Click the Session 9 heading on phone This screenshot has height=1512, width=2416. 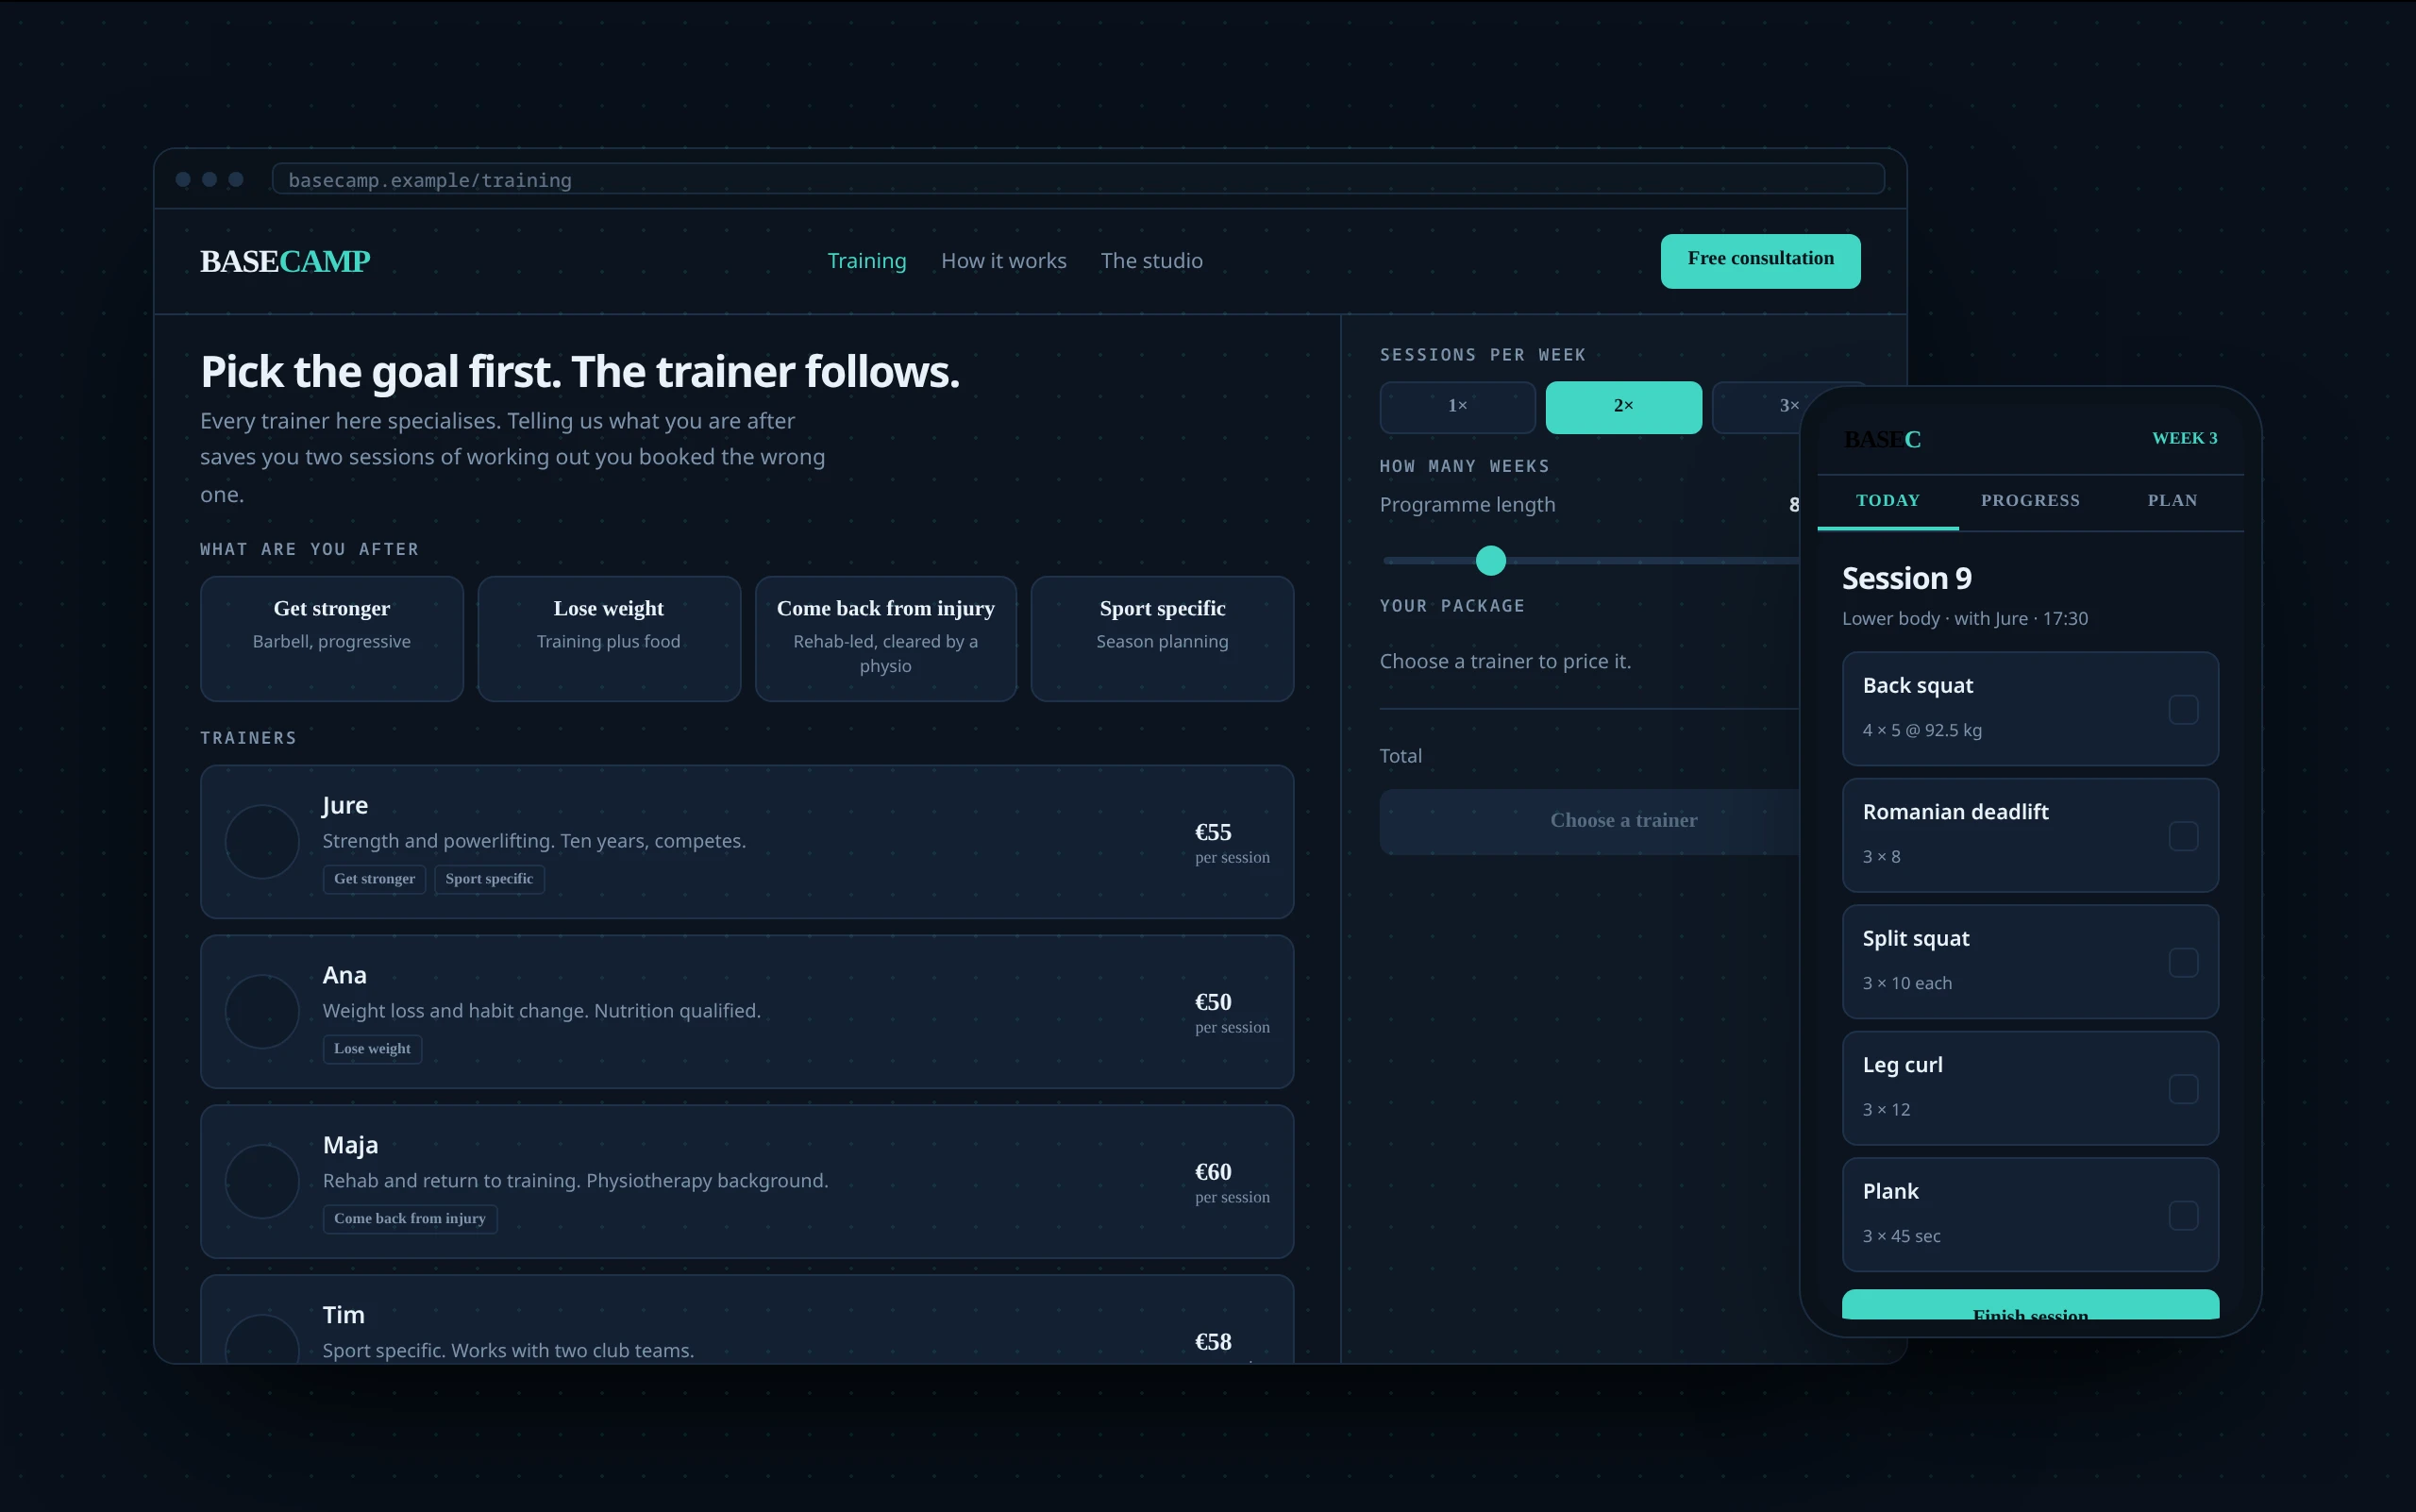point(1906,579)
